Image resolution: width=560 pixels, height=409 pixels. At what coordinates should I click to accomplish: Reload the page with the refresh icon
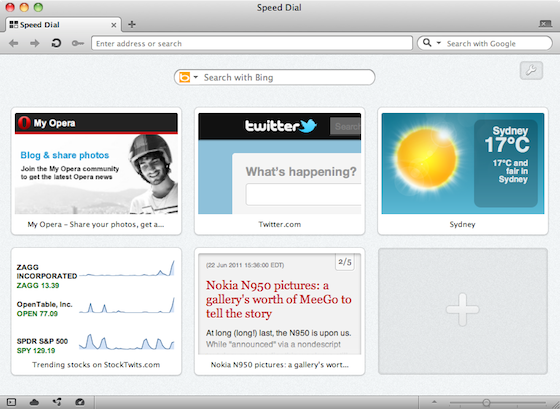(56, 44)
